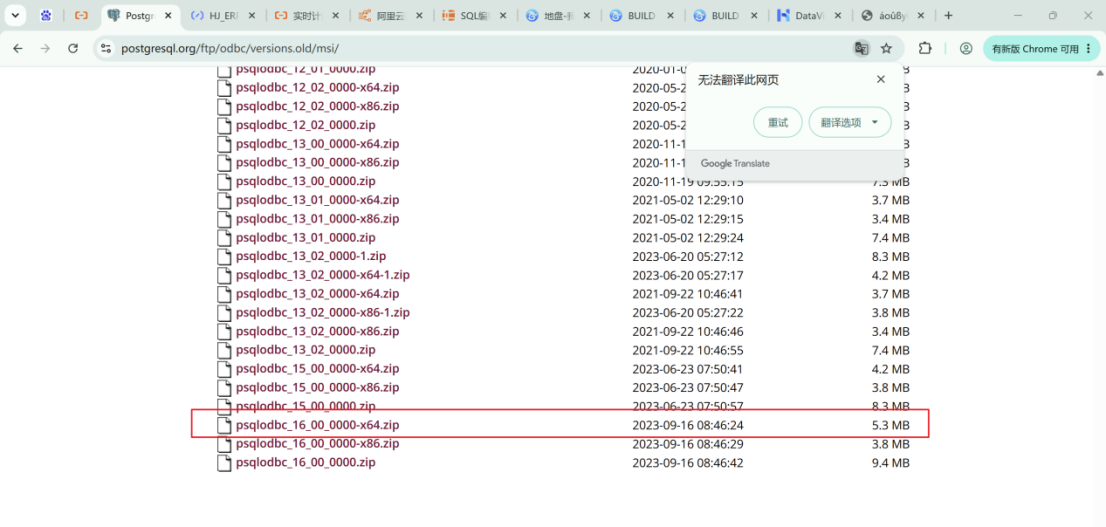Image resolution: width=1106 pixels, height=527 pixels.
Task: Close the HJ_ER tab
Action: (251, 16)
